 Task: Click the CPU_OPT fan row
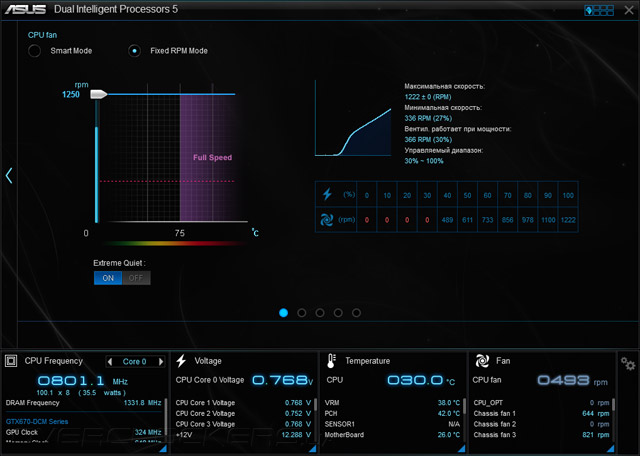pyautogui.click(x=541, y=403)
